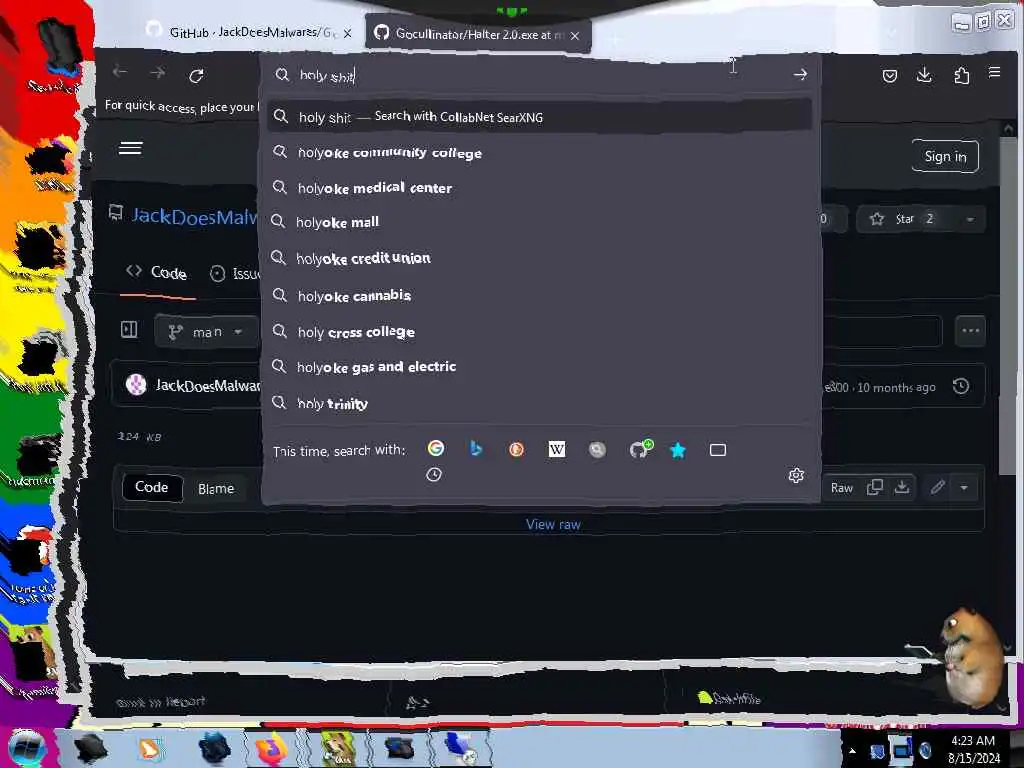This screenshot has height=768, width=1024.
Task: Expand the file tree side panel icon
Action: click(129, 330)
